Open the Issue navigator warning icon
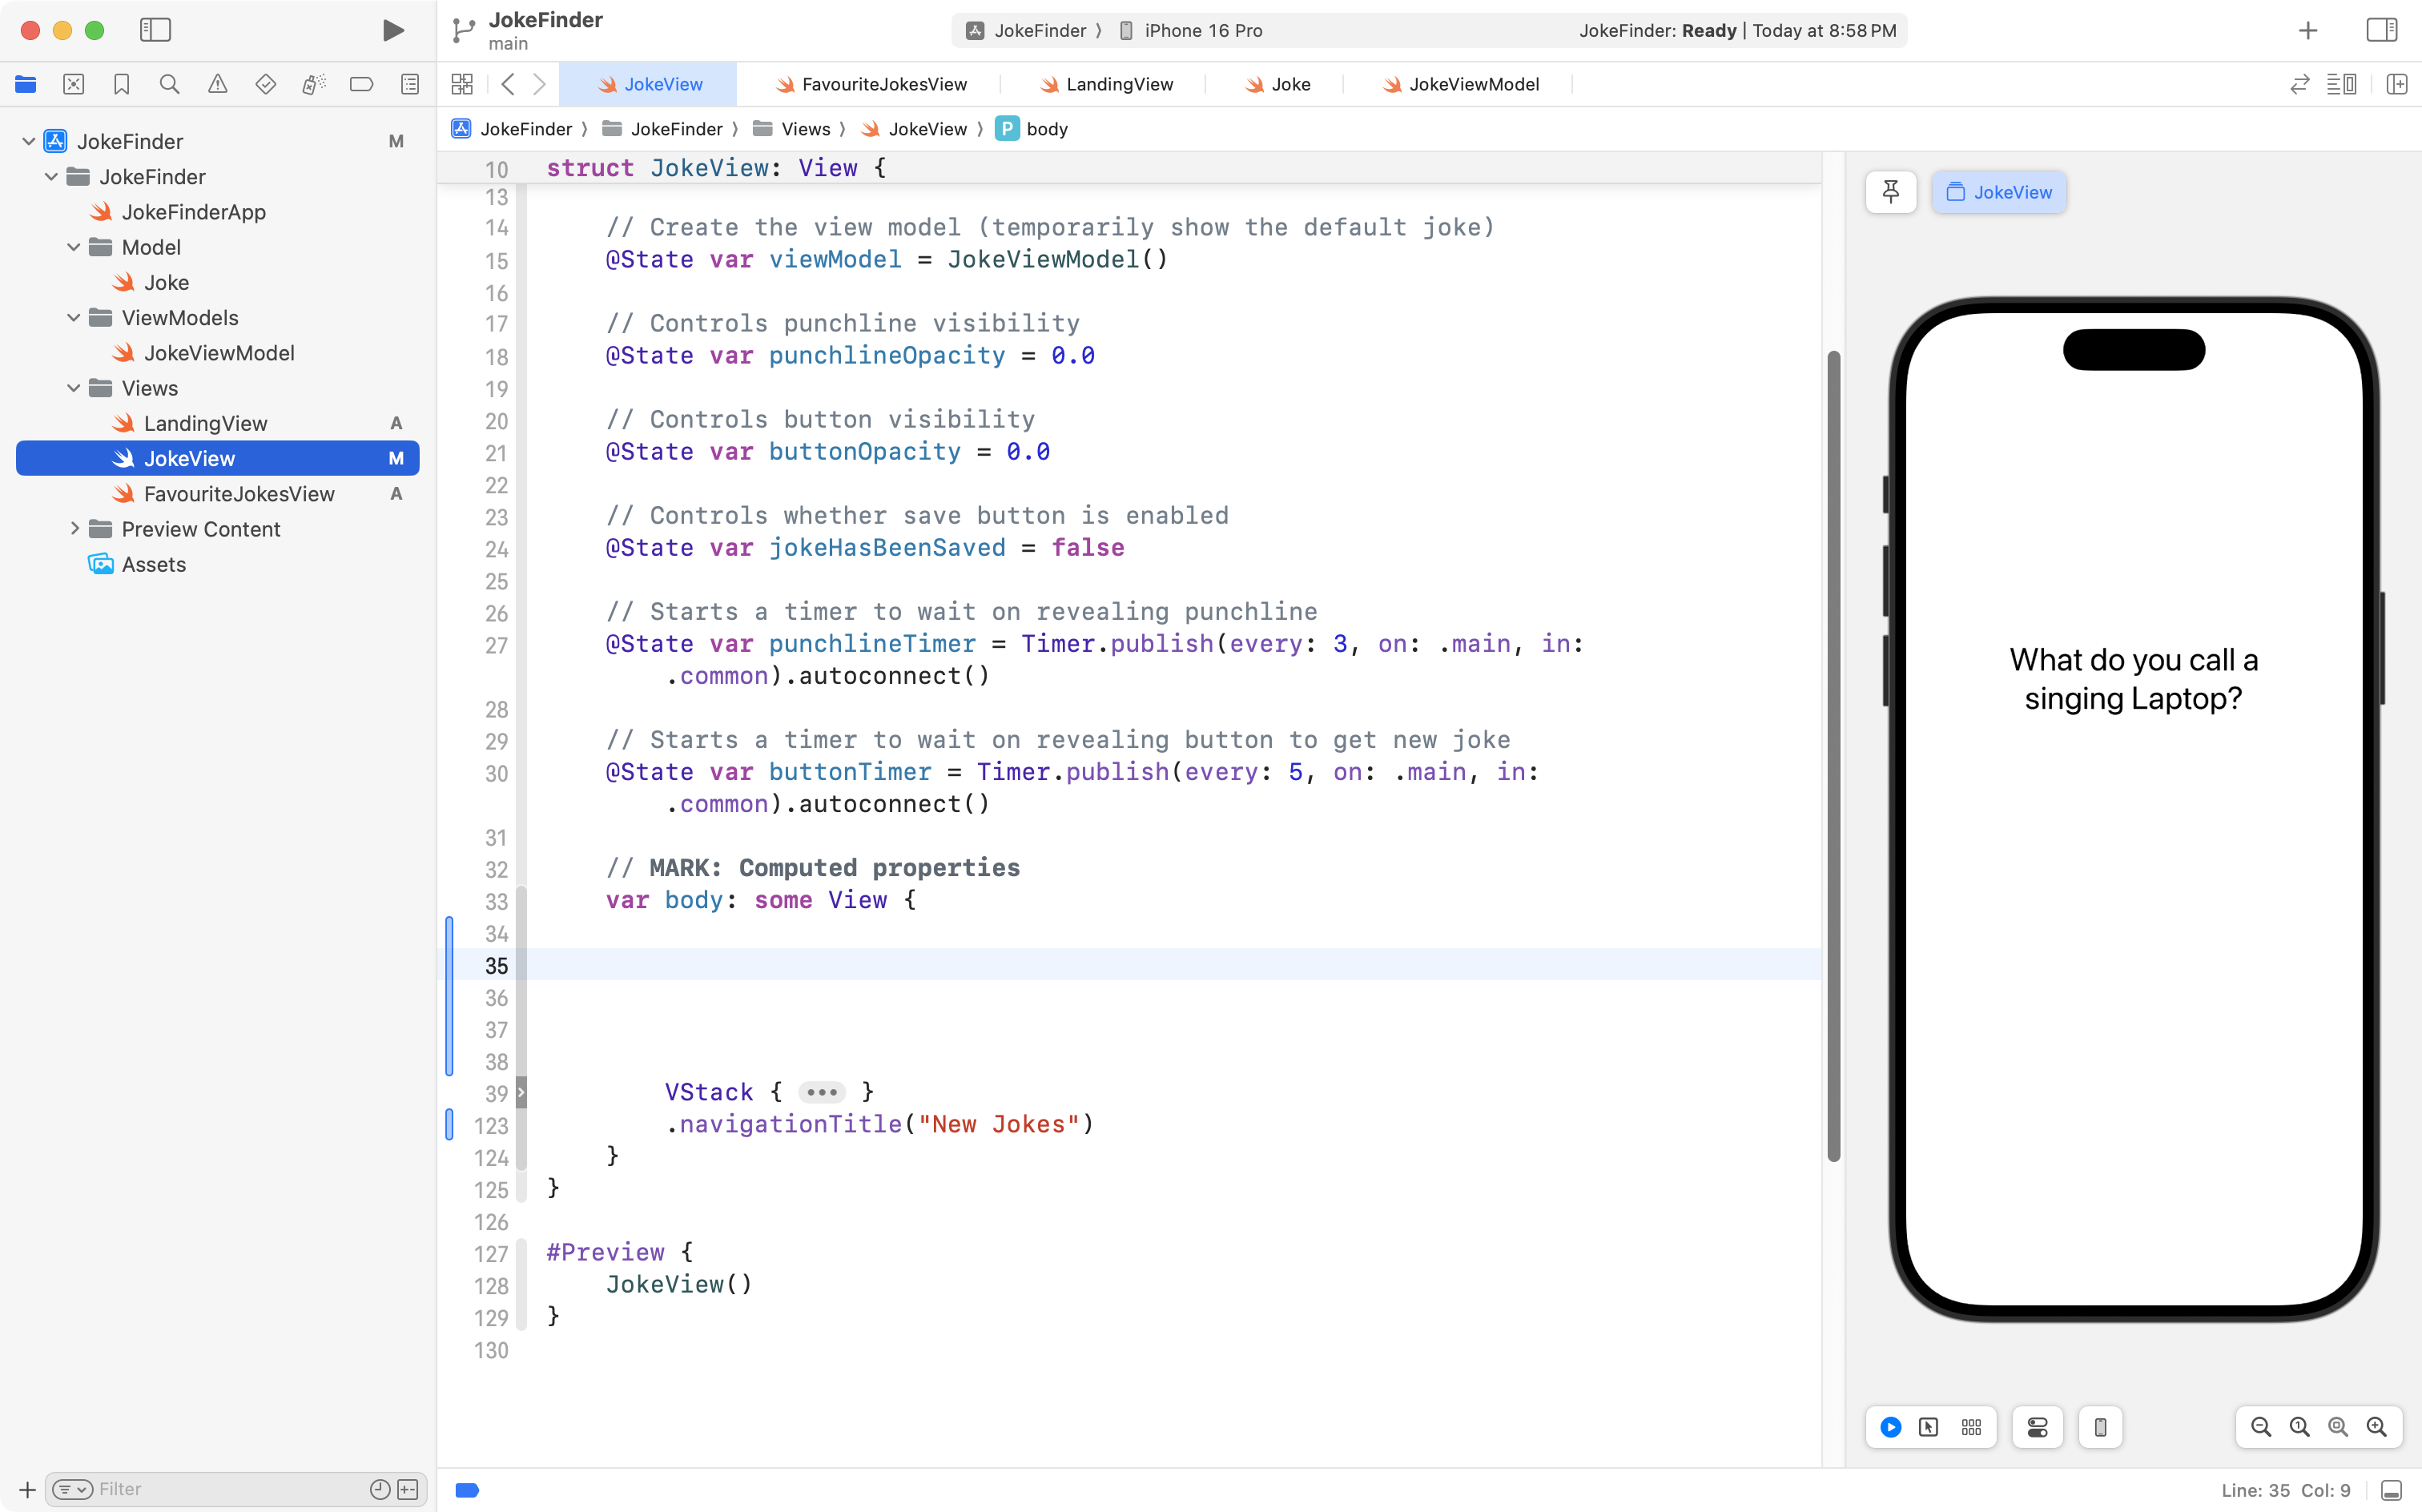 [217, 84]
